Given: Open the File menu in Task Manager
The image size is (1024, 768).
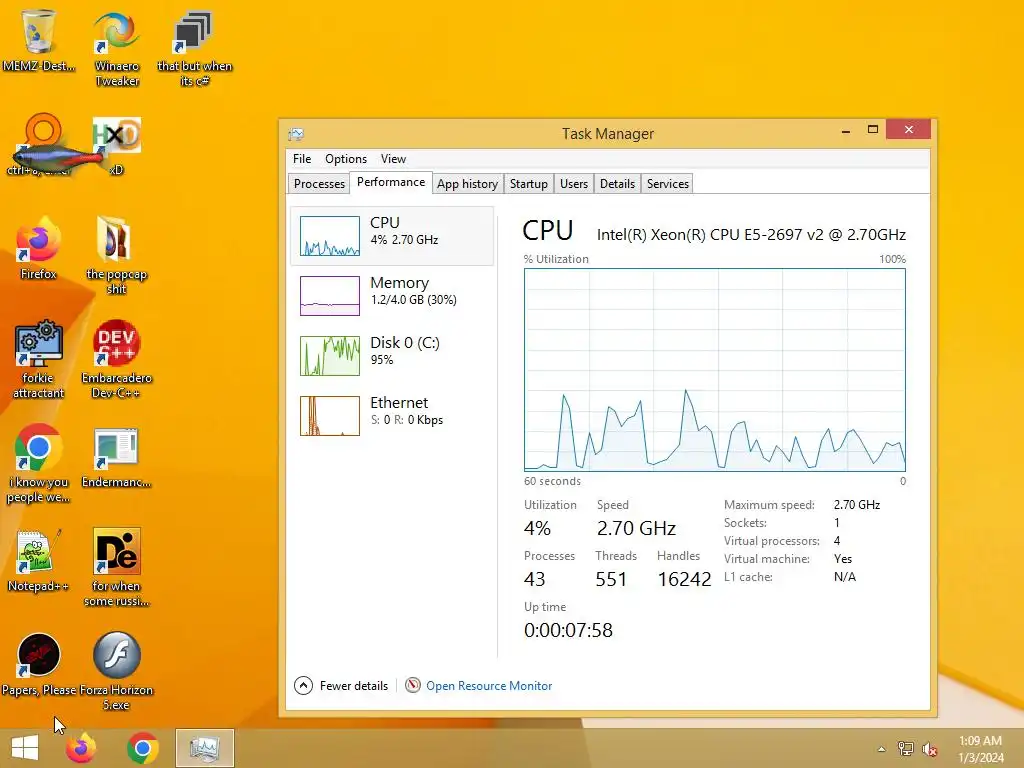Looking at the screenshot, I should pos(302,159).
